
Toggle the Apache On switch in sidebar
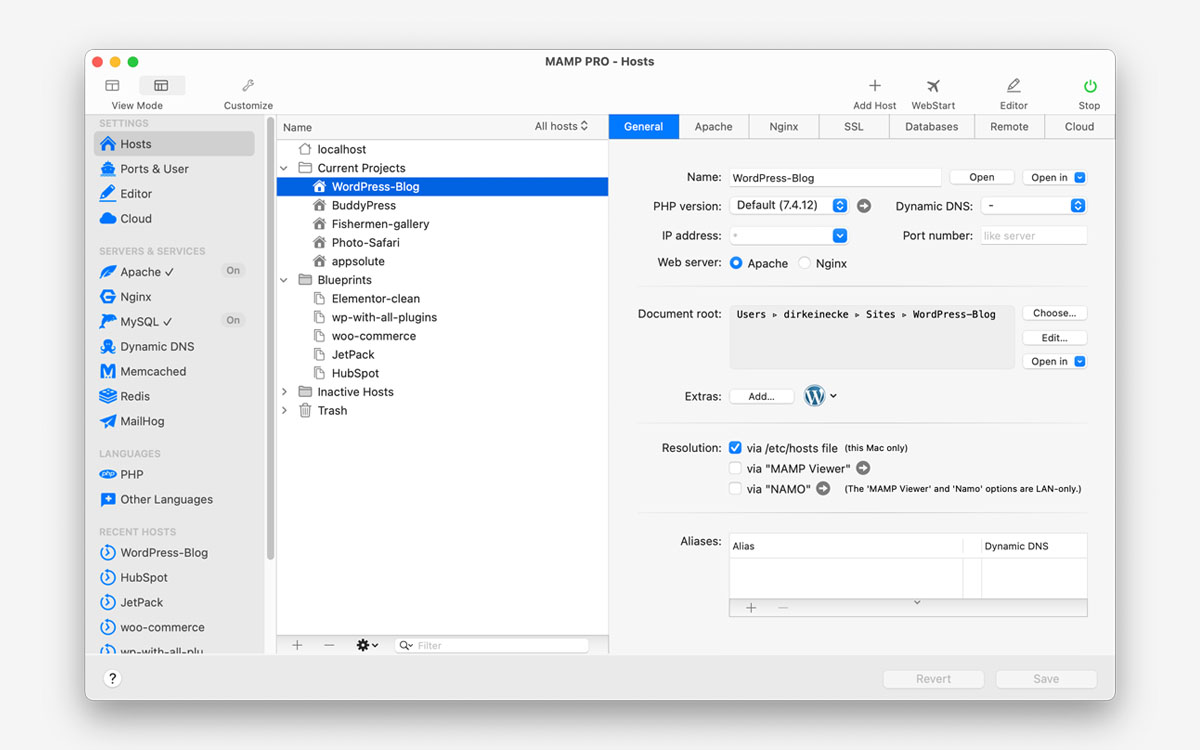[233, 271]
